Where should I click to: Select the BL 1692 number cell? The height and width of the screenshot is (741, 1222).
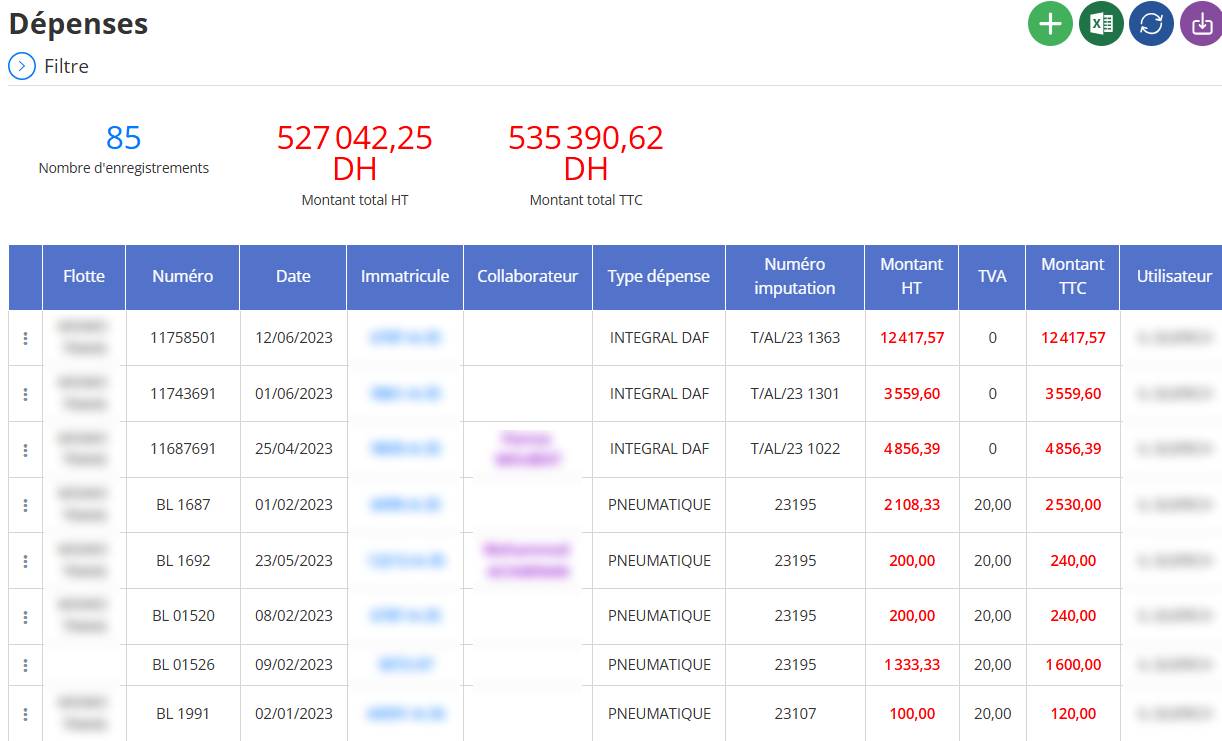point(183,561)
